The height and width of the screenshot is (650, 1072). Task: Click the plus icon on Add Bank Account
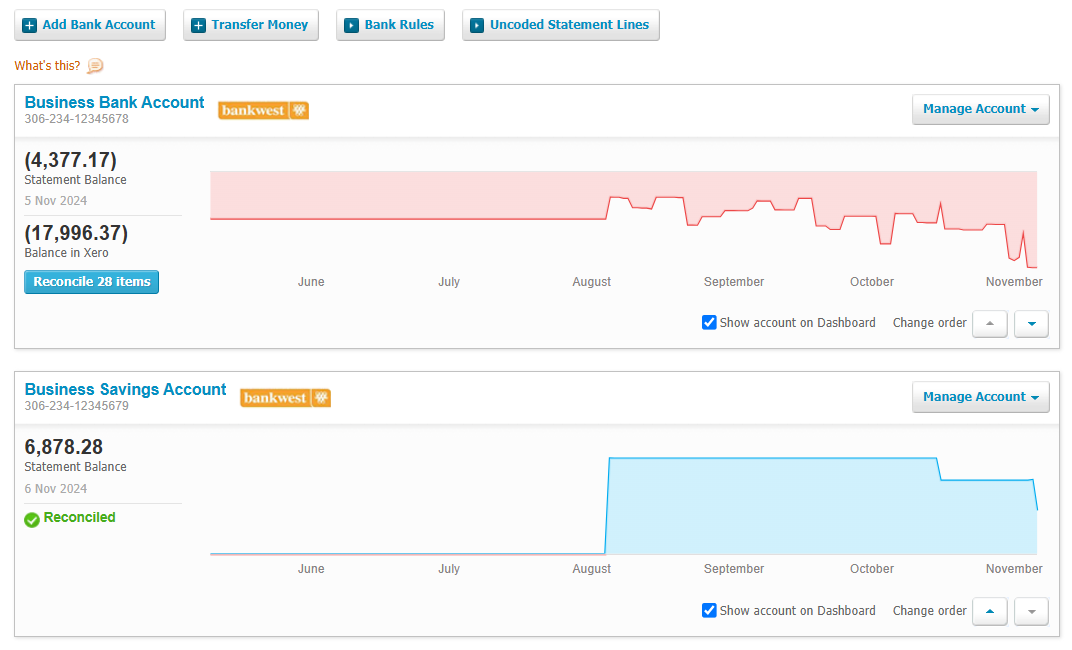[x=29, y=26]
